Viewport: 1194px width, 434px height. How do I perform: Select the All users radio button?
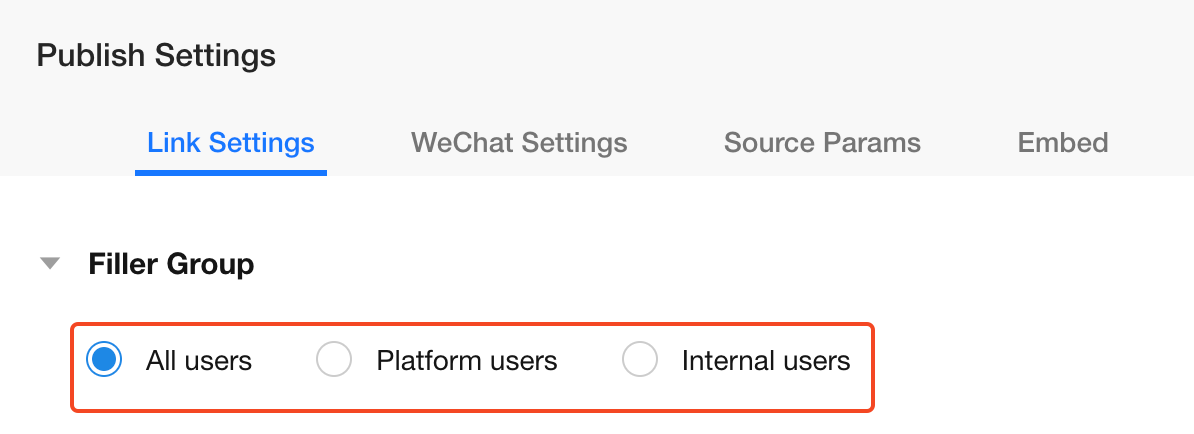tap(104, 360)
